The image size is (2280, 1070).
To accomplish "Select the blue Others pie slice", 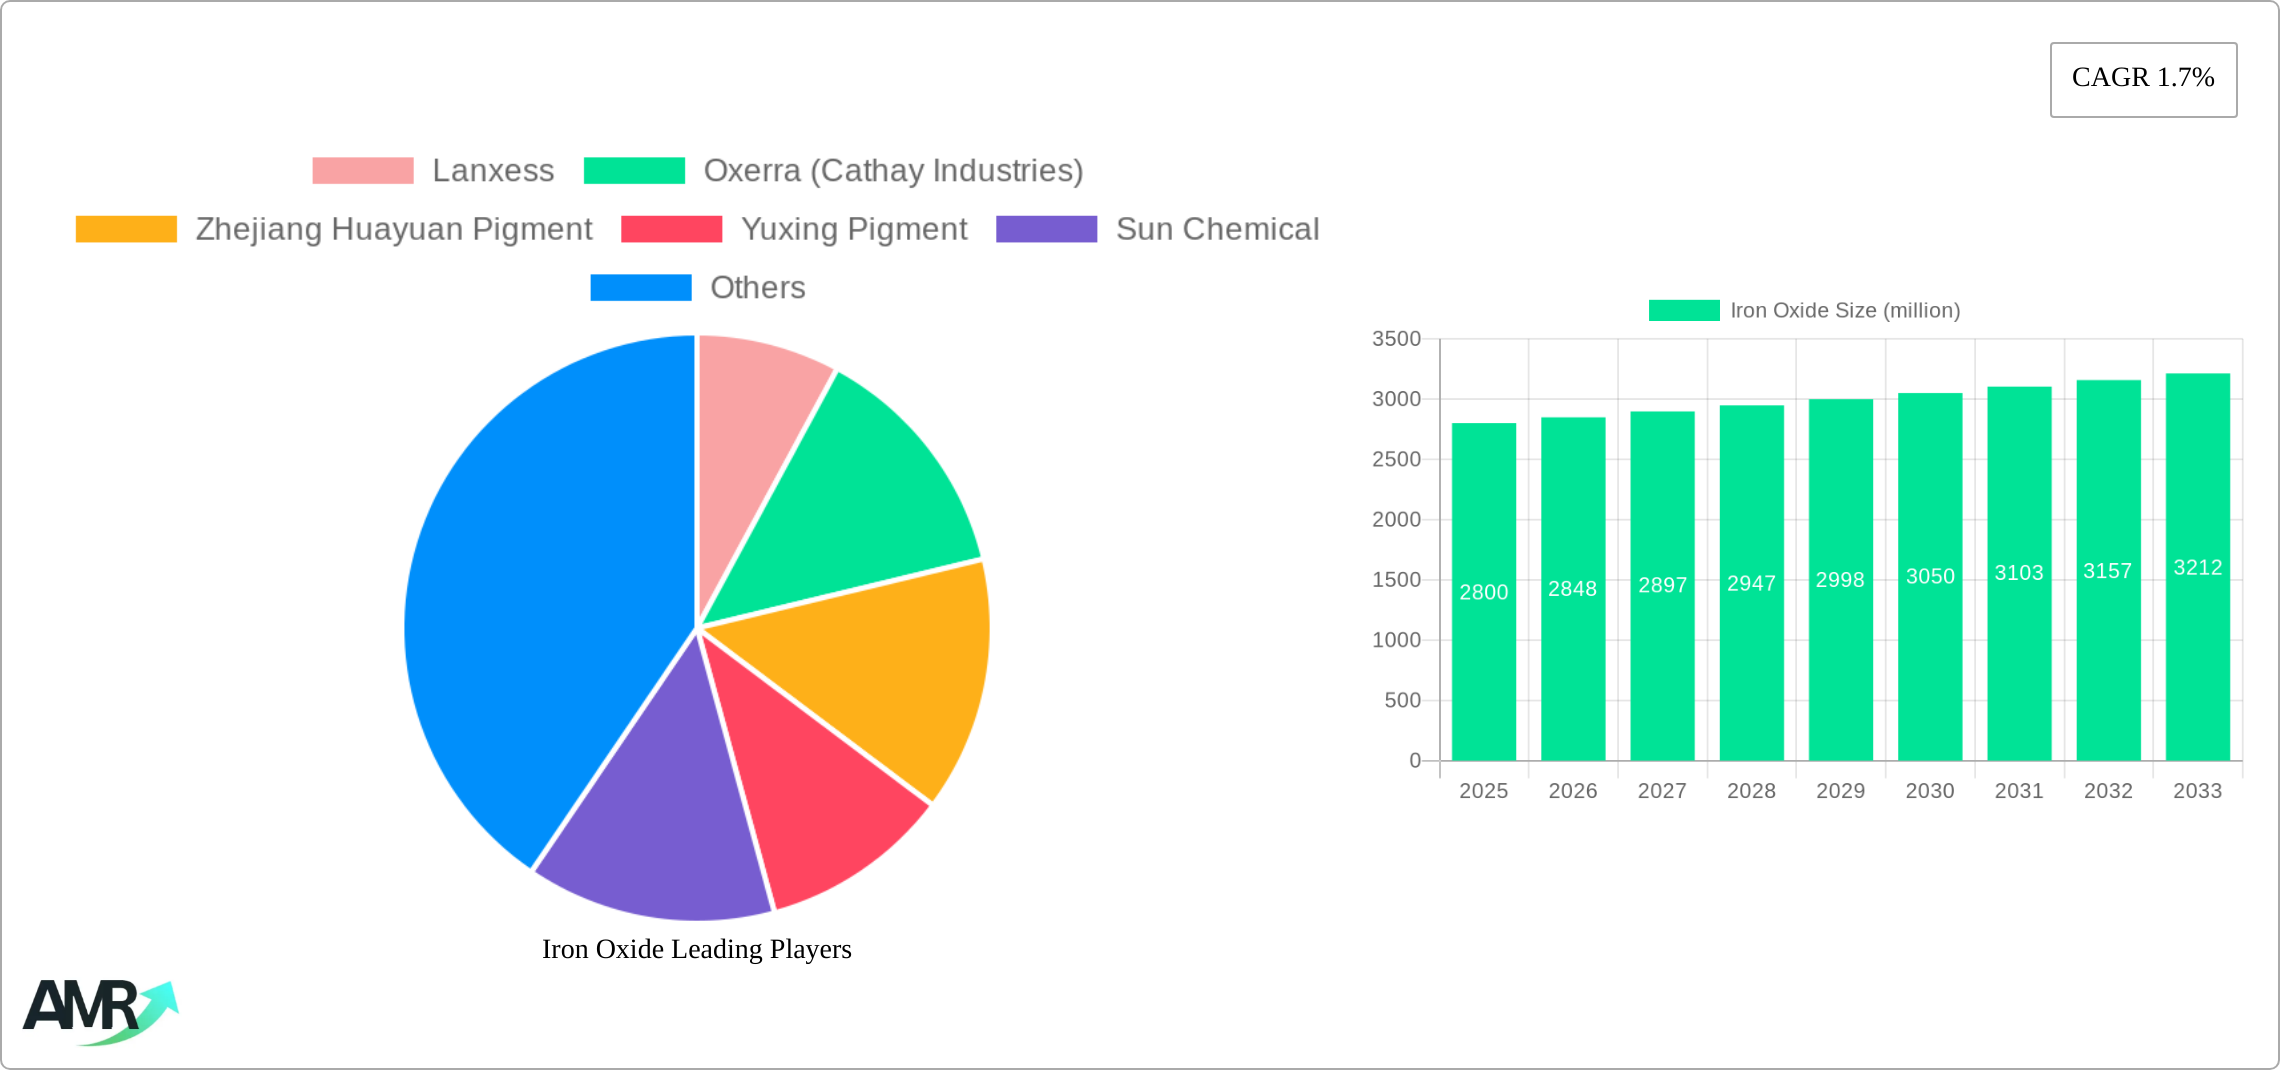I will [540, 600].
